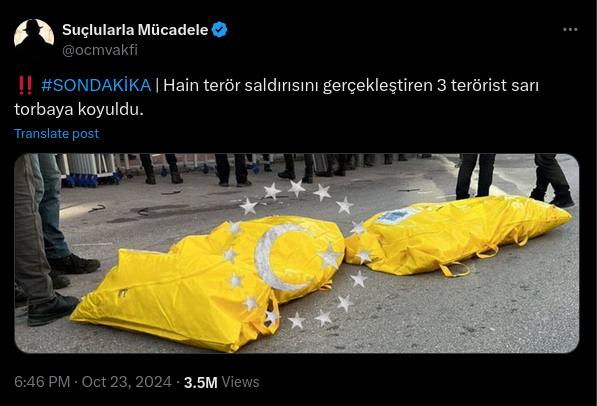The height and width of the screenshot is (406, 597).
Task: Click the #SONDAKİKA hashtag
Action: click(x=96, y=85)
